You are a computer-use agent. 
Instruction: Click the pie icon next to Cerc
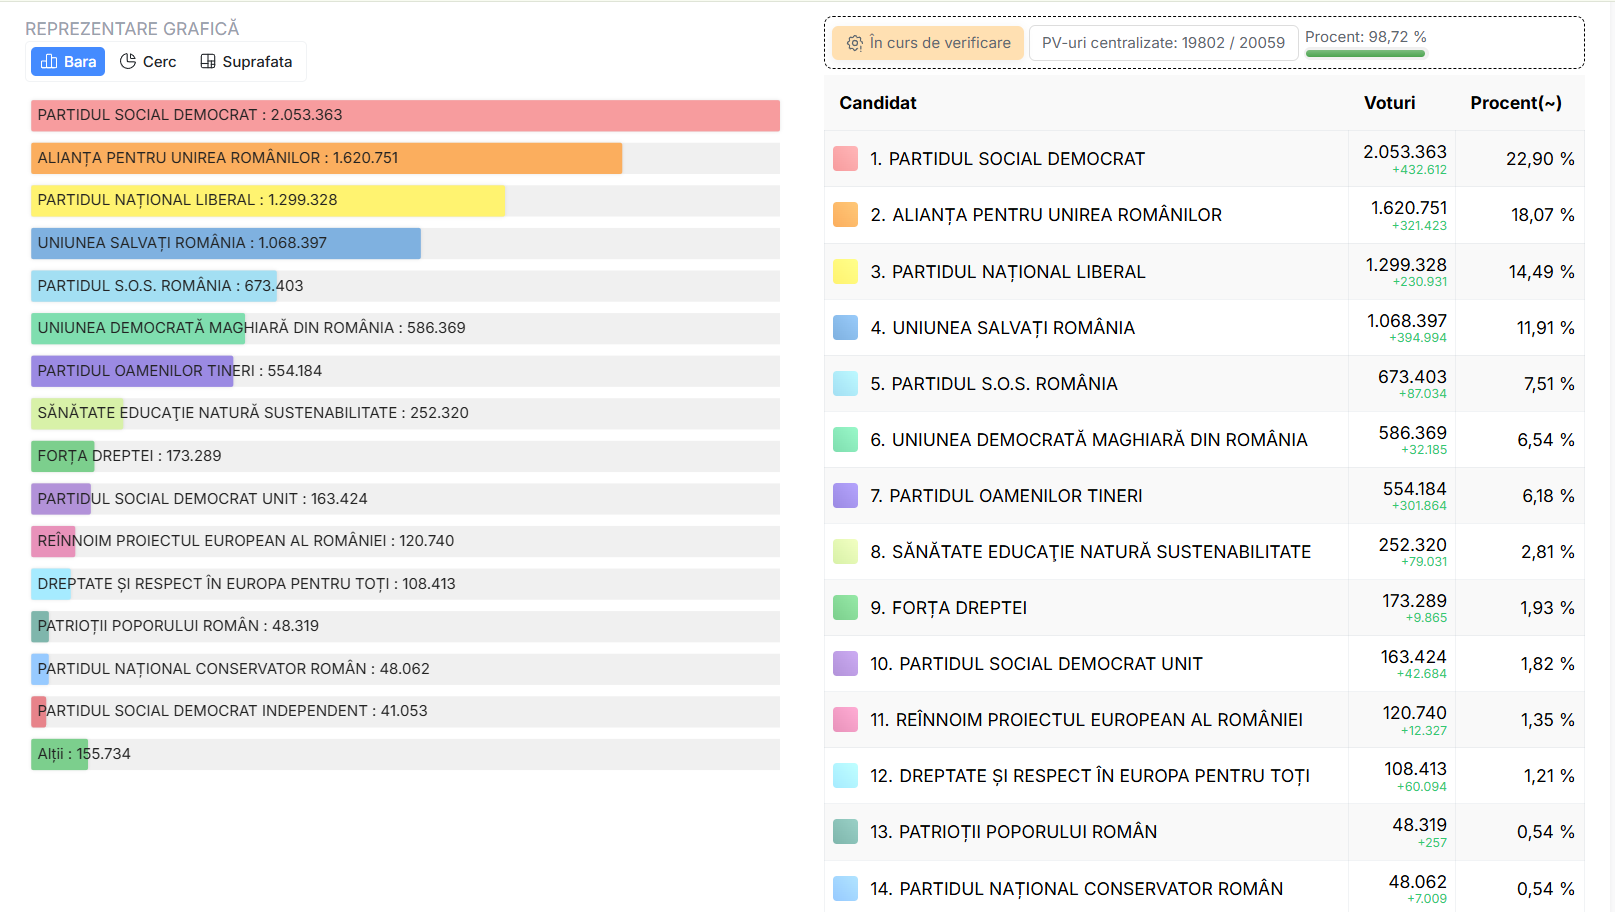[x=128, y=62]
